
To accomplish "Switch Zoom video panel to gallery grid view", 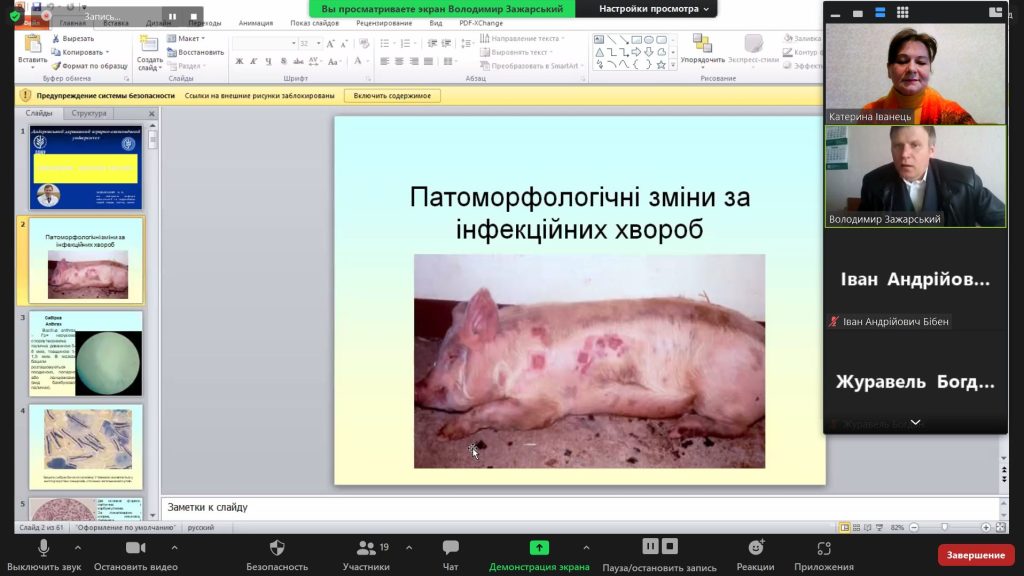I will click(903, 12).
